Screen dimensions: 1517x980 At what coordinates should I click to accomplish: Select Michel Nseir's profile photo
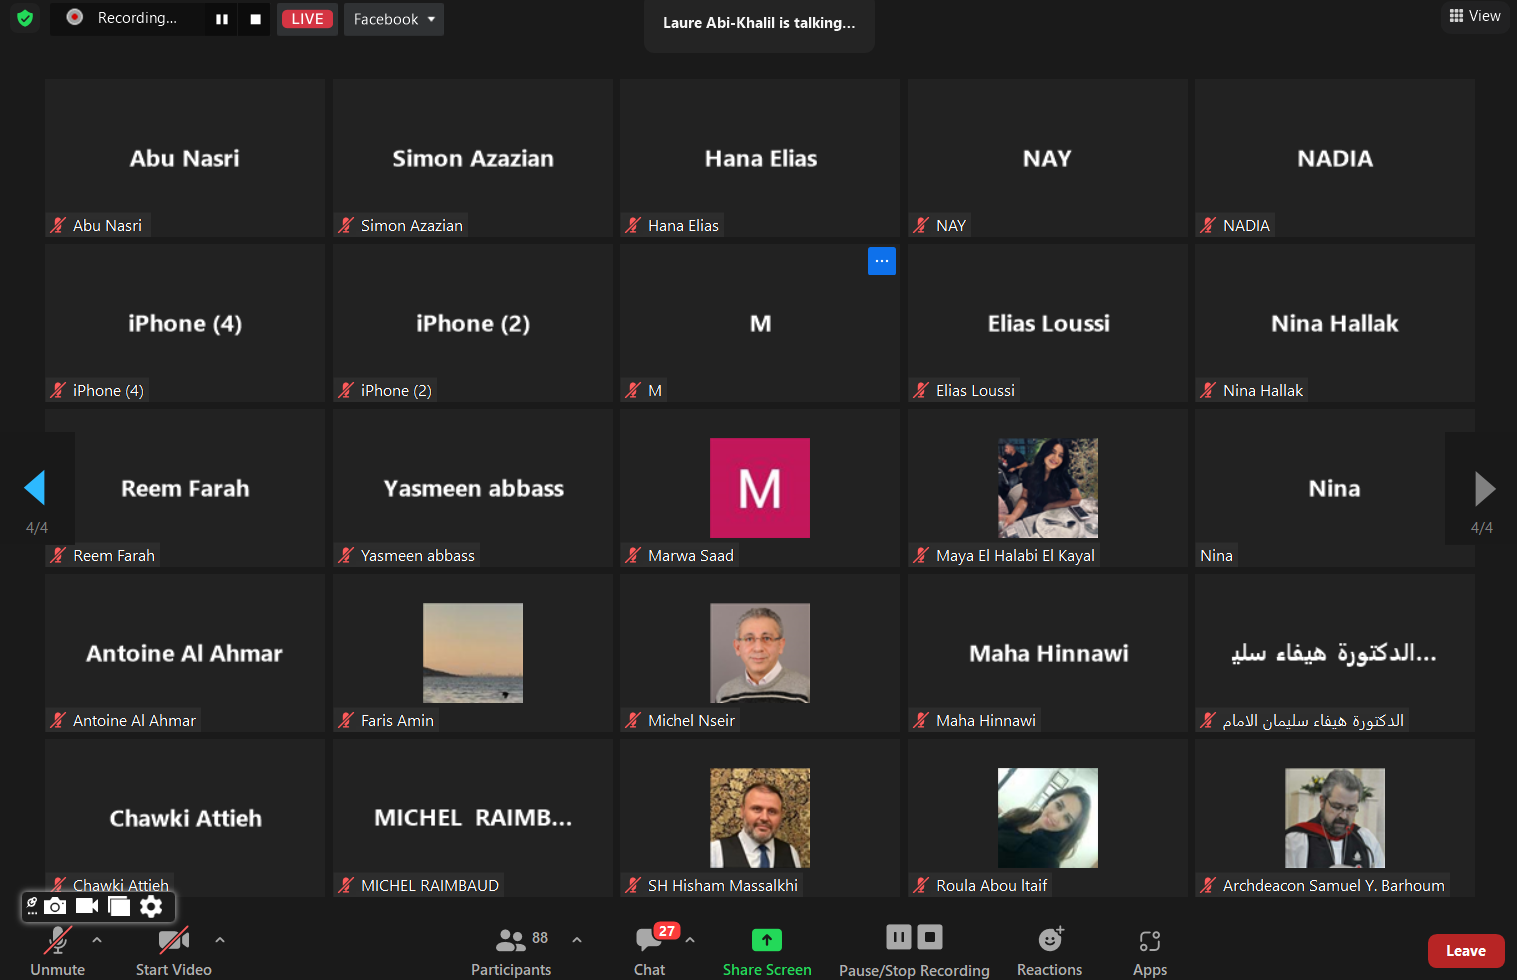coord(760,653)
